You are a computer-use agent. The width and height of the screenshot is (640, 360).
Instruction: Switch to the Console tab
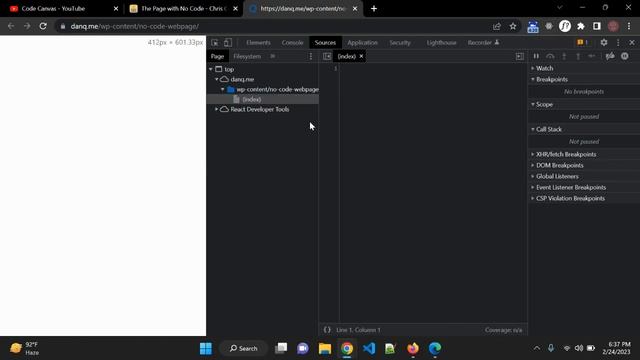coord(292,42)
